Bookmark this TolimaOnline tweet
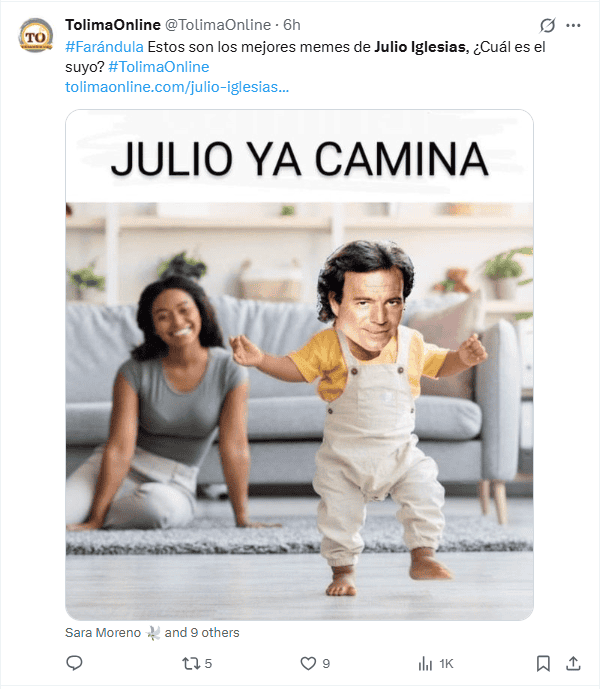Screen dimensions: 602x689 [x=543, y=664]
